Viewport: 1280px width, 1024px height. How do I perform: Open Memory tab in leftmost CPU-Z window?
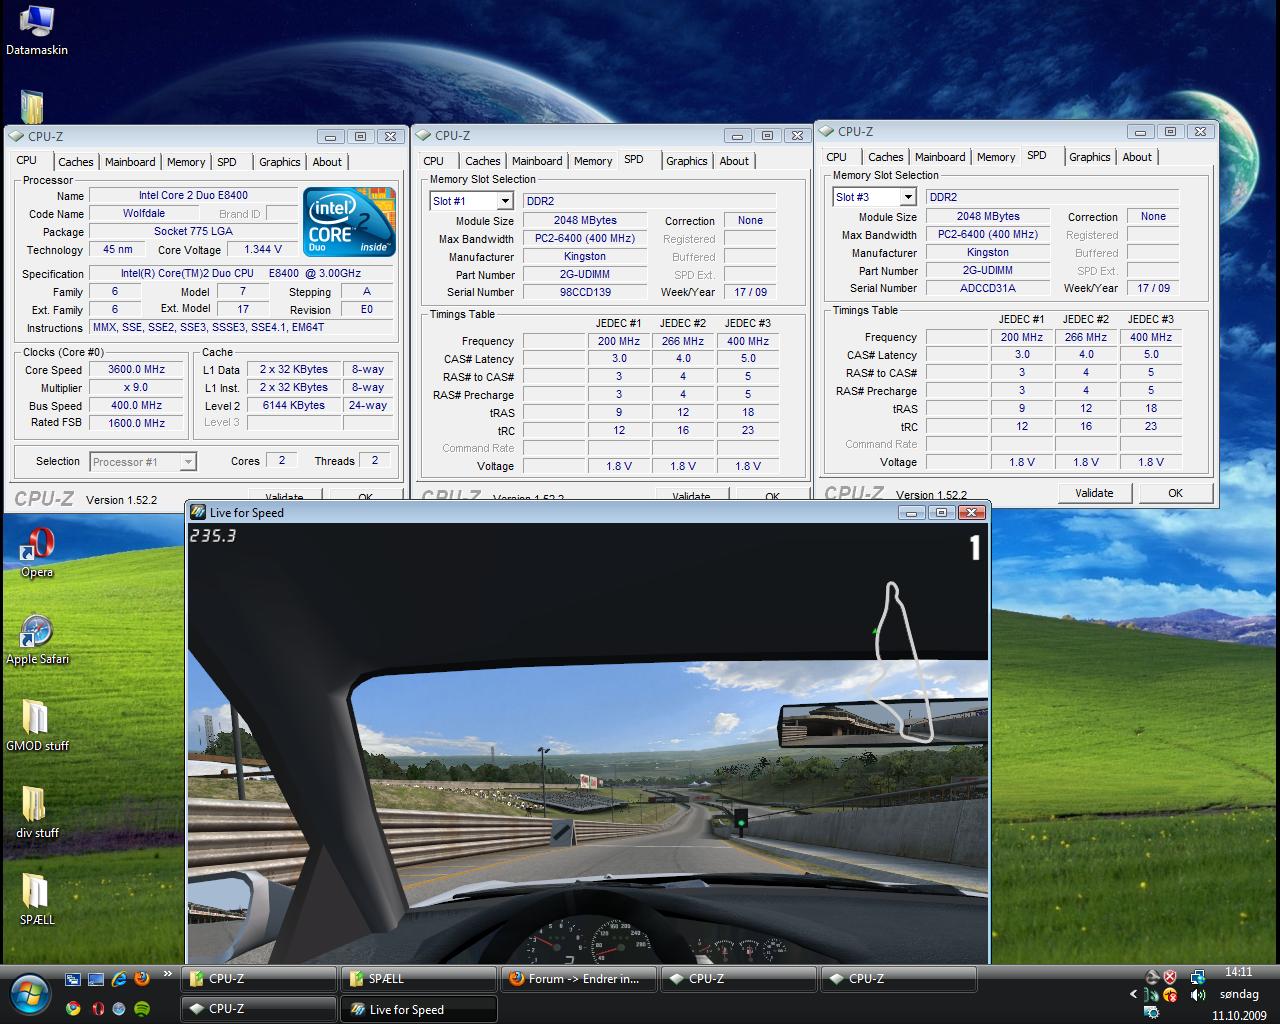pyautogui.click(x=186, y=162)
